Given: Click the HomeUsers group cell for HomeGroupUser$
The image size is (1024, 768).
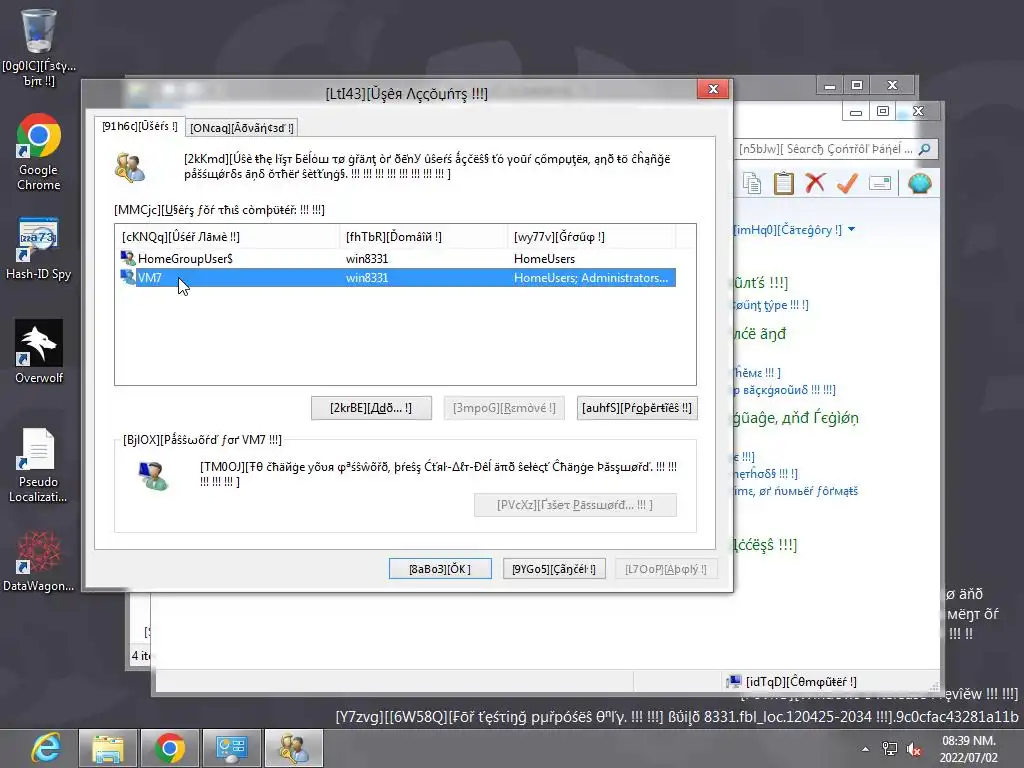Looking at the screenshot, I should [545, 259].
